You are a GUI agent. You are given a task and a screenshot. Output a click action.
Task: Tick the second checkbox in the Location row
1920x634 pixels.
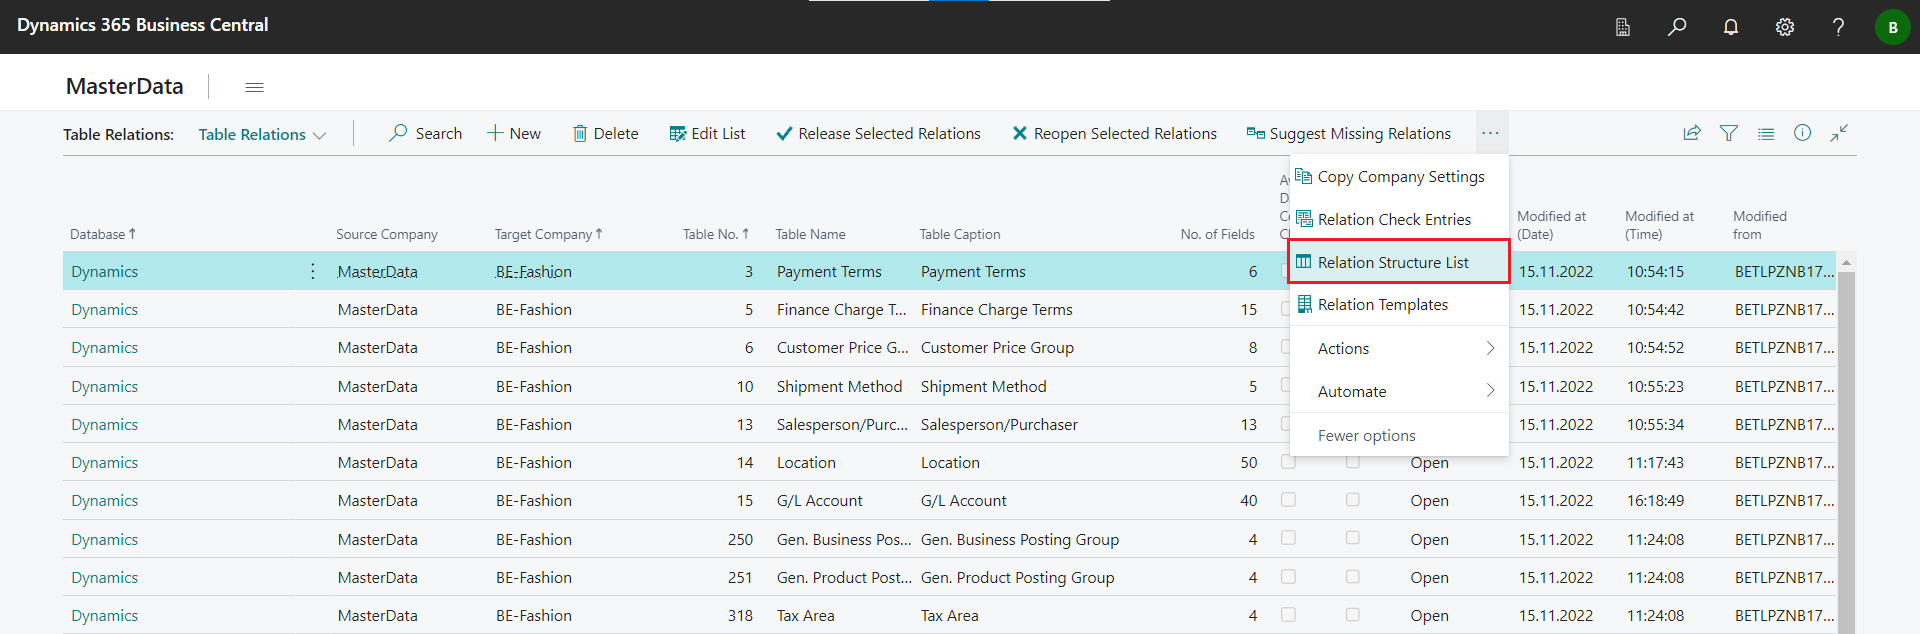(x=1352, y=462)
